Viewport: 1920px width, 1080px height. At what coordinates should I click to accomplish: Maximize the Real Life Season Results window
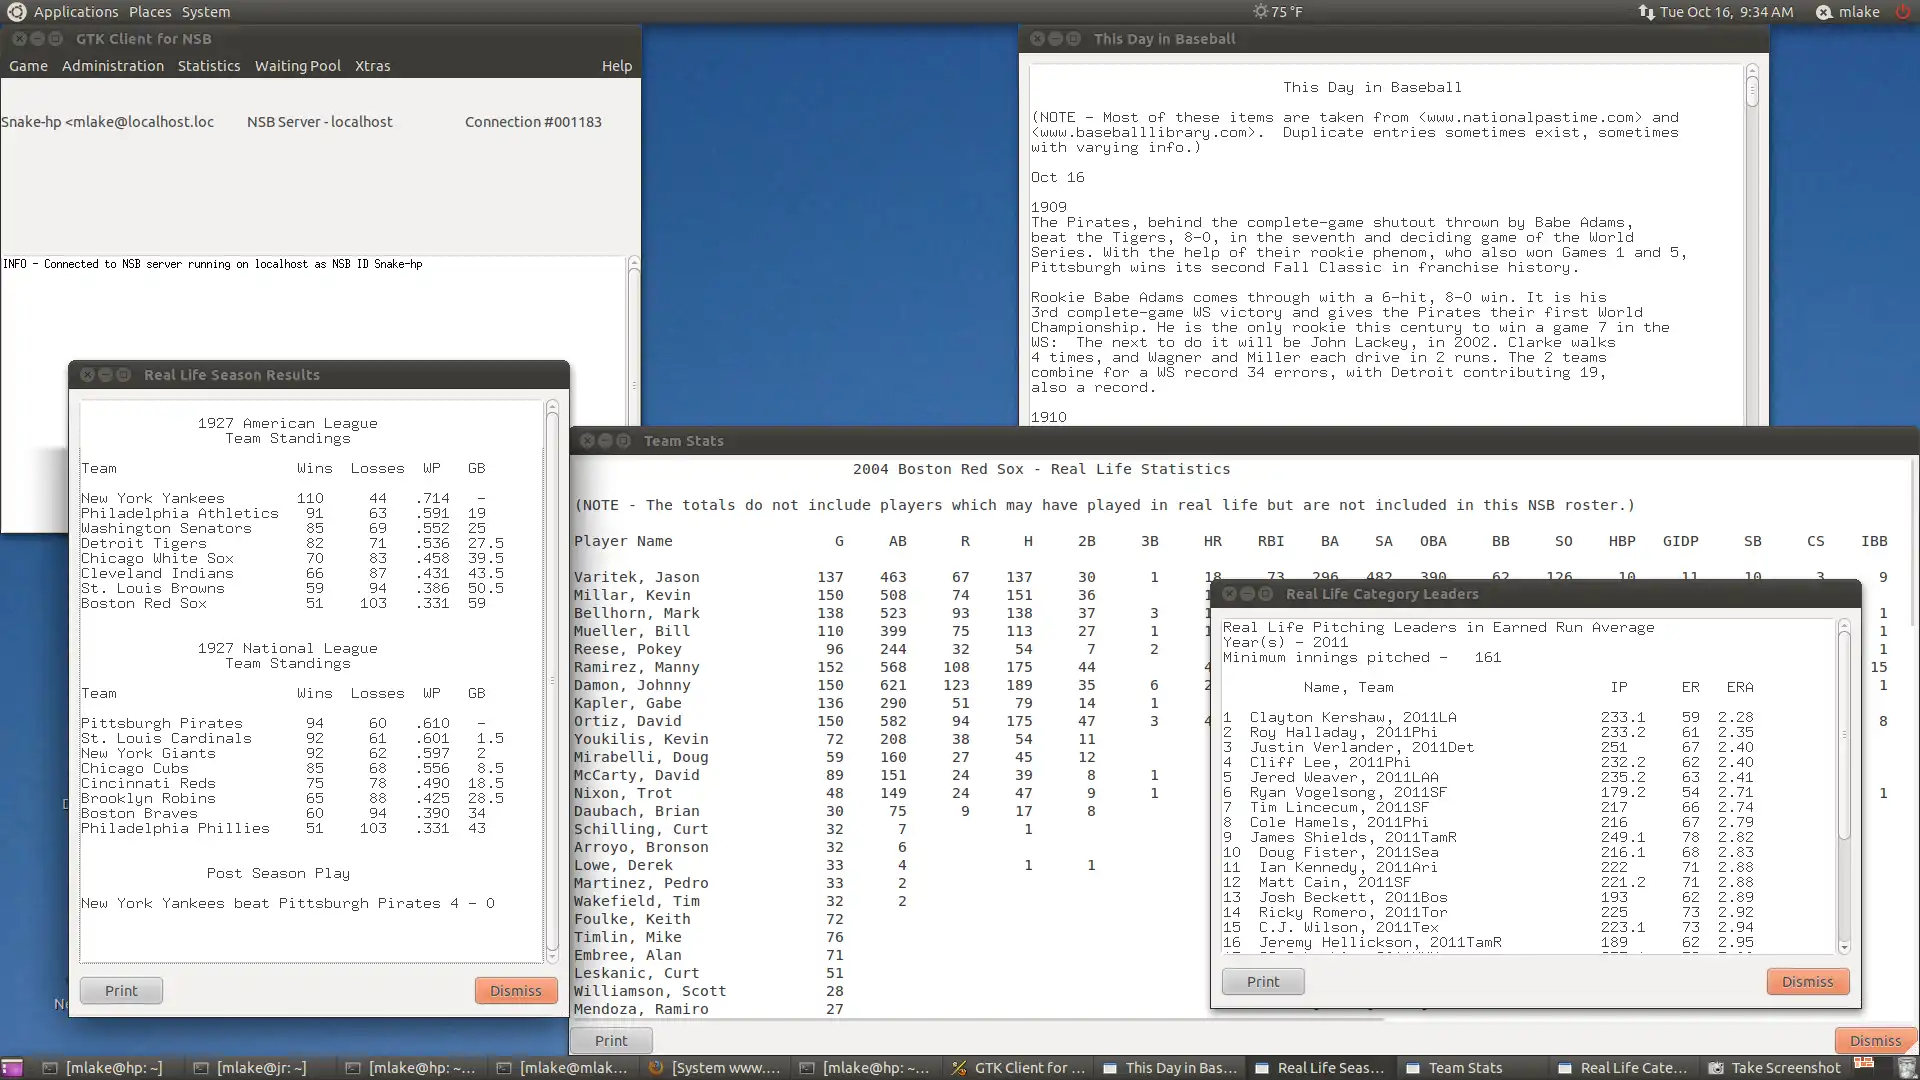124,375
